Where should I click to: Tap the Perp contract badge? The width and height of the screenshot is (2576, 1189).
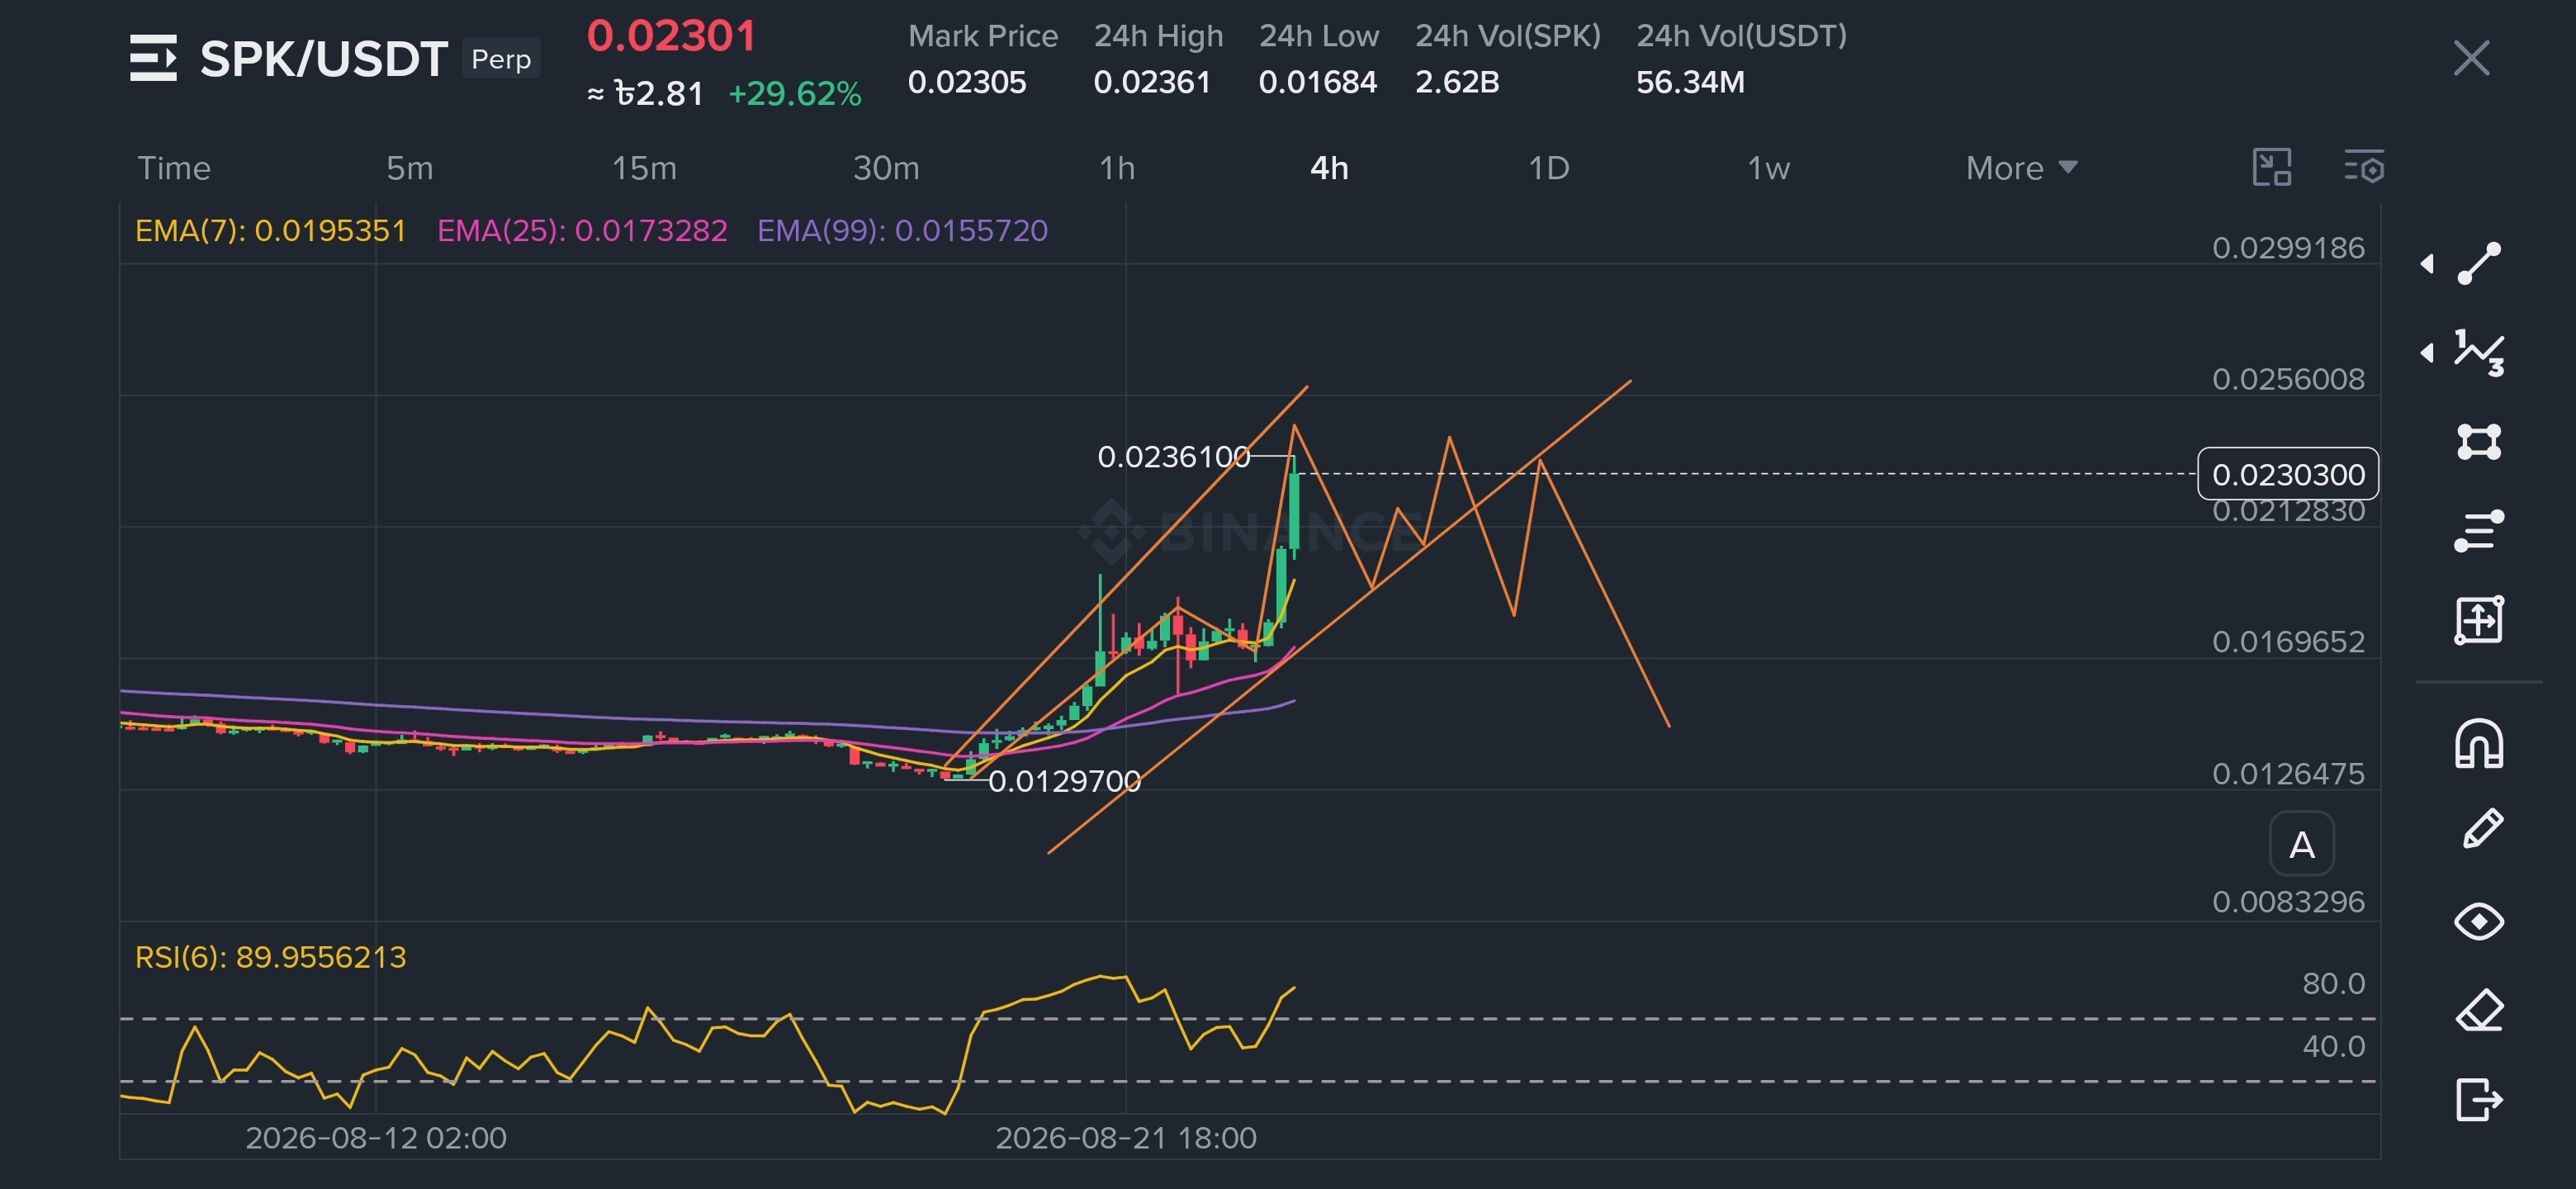point(501,59)
